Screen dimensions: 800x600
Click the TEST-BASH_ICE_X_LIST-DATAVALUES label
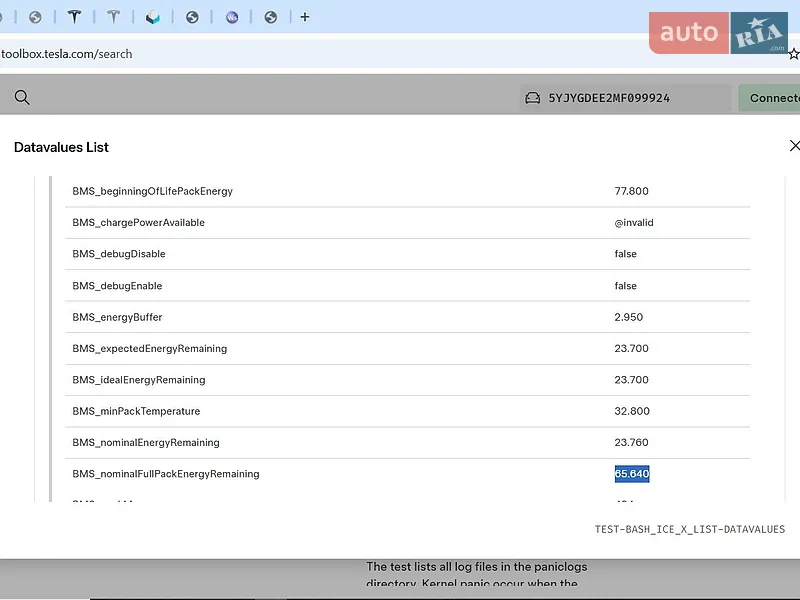pos(689,529)
